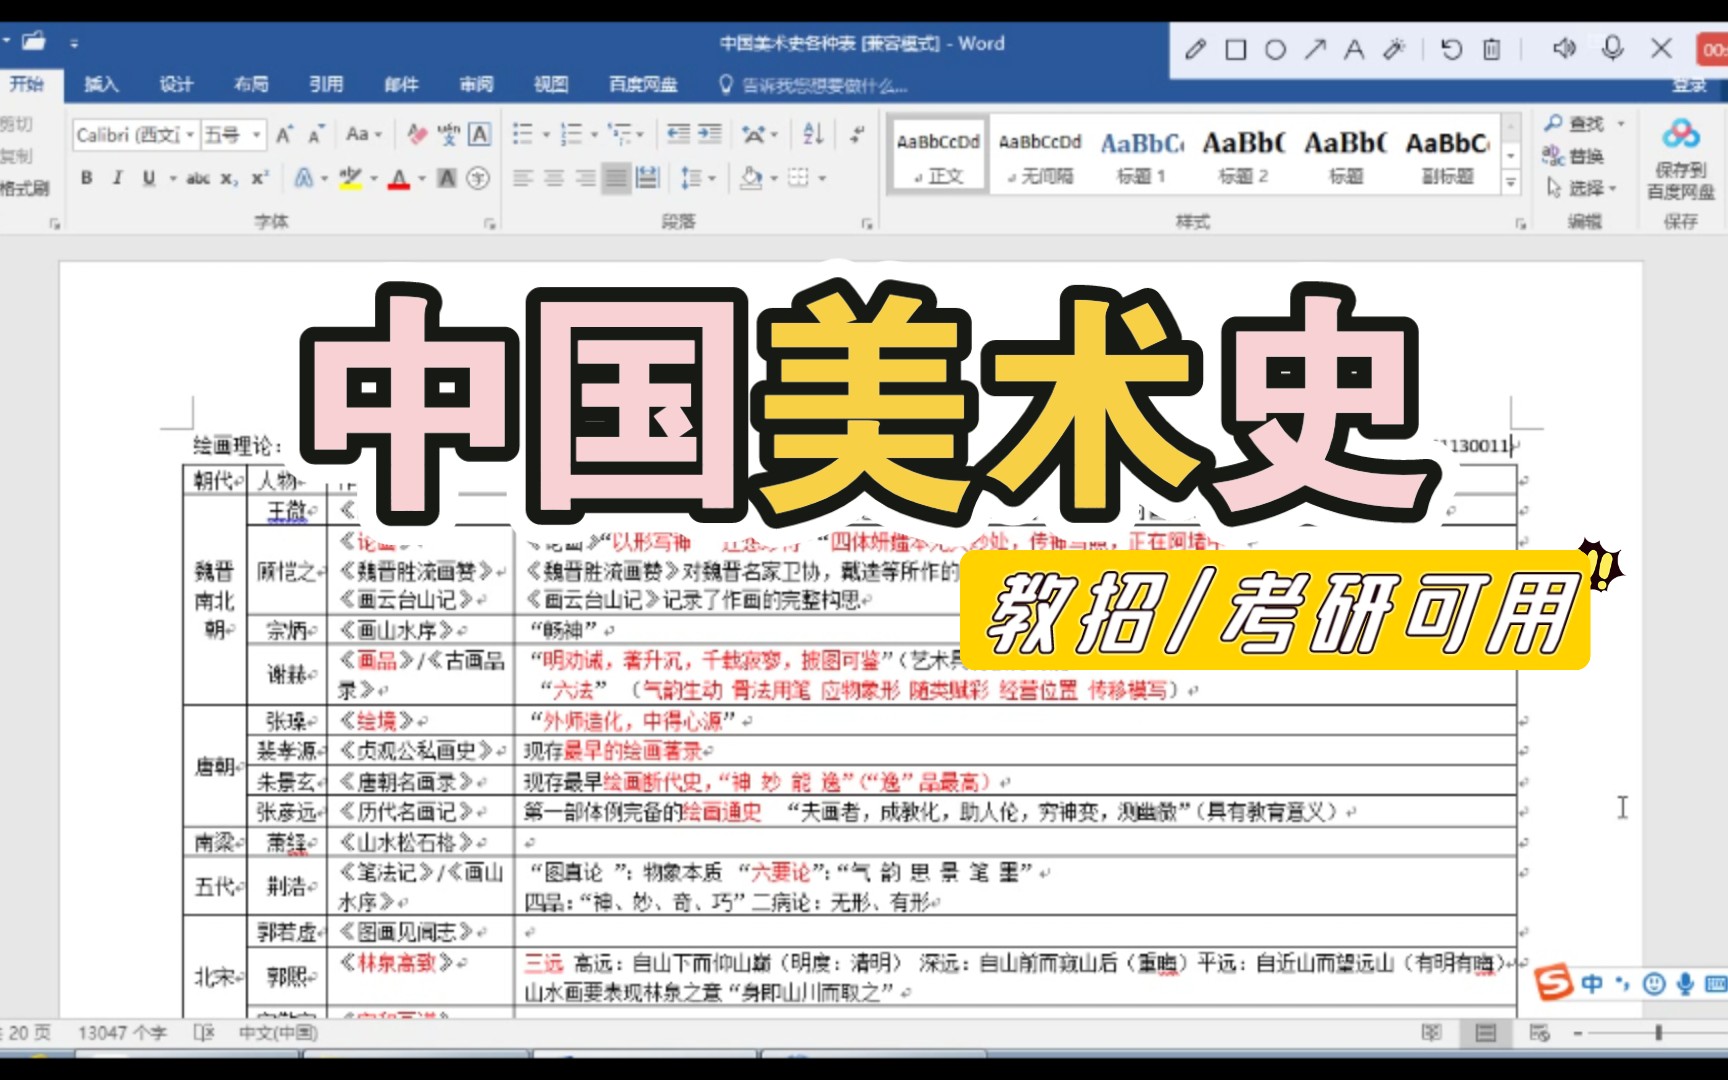Screen dimensions: 1728x1080
Task: Open the text effects menu
Action: click(304, 178)
